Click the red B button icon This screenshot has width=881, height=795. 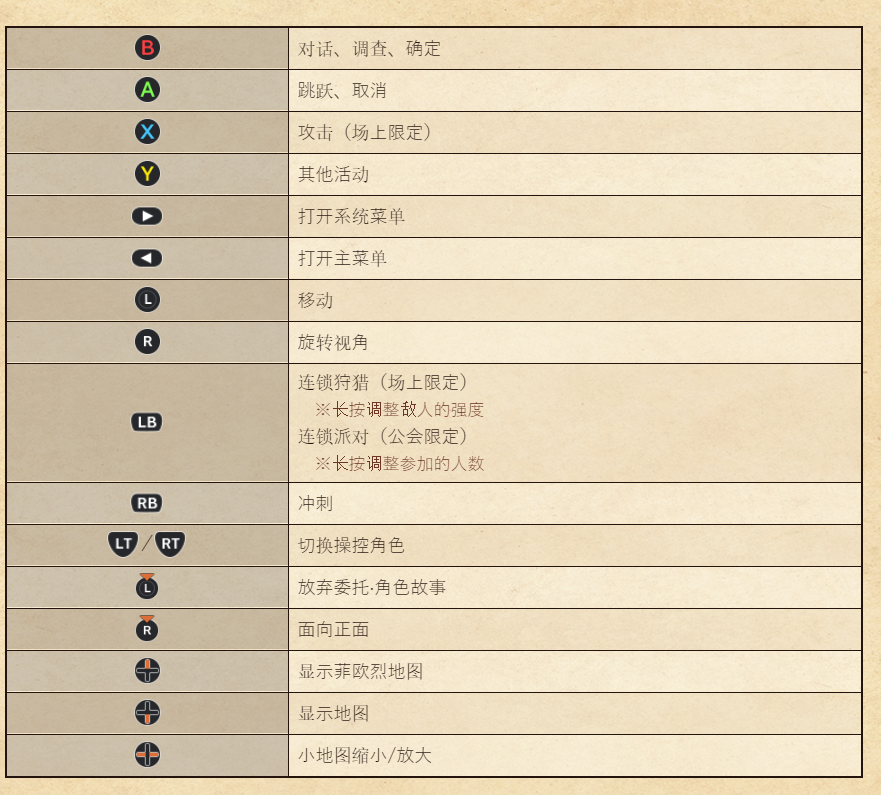147,48
